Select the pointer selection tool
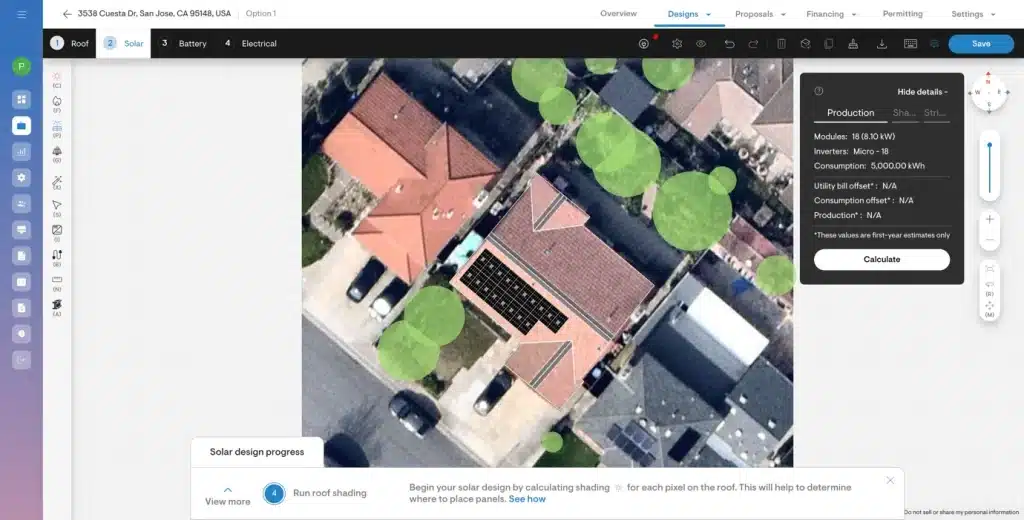1024x520 pixels. pos(57,205)
